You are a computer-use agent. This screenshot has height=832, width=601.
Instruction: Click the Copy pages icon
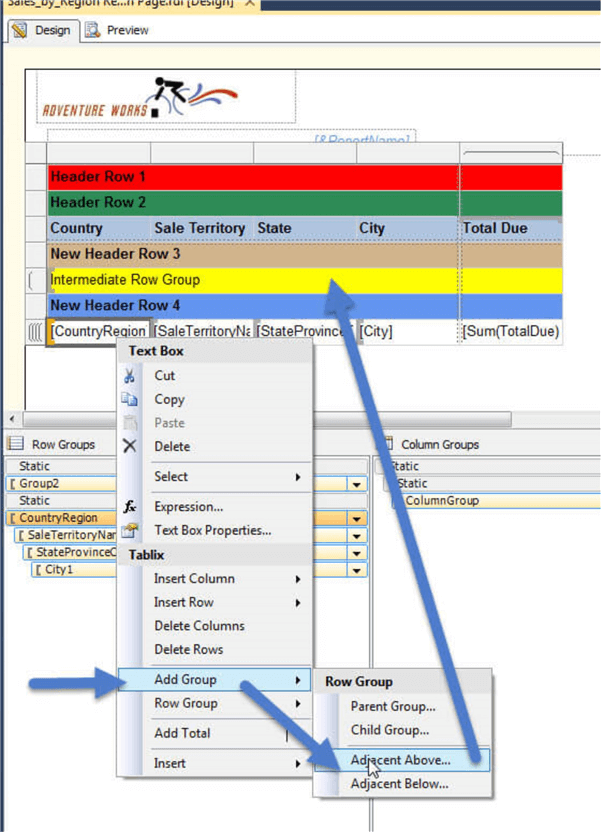pyautogui.click(x=129, y=399)
